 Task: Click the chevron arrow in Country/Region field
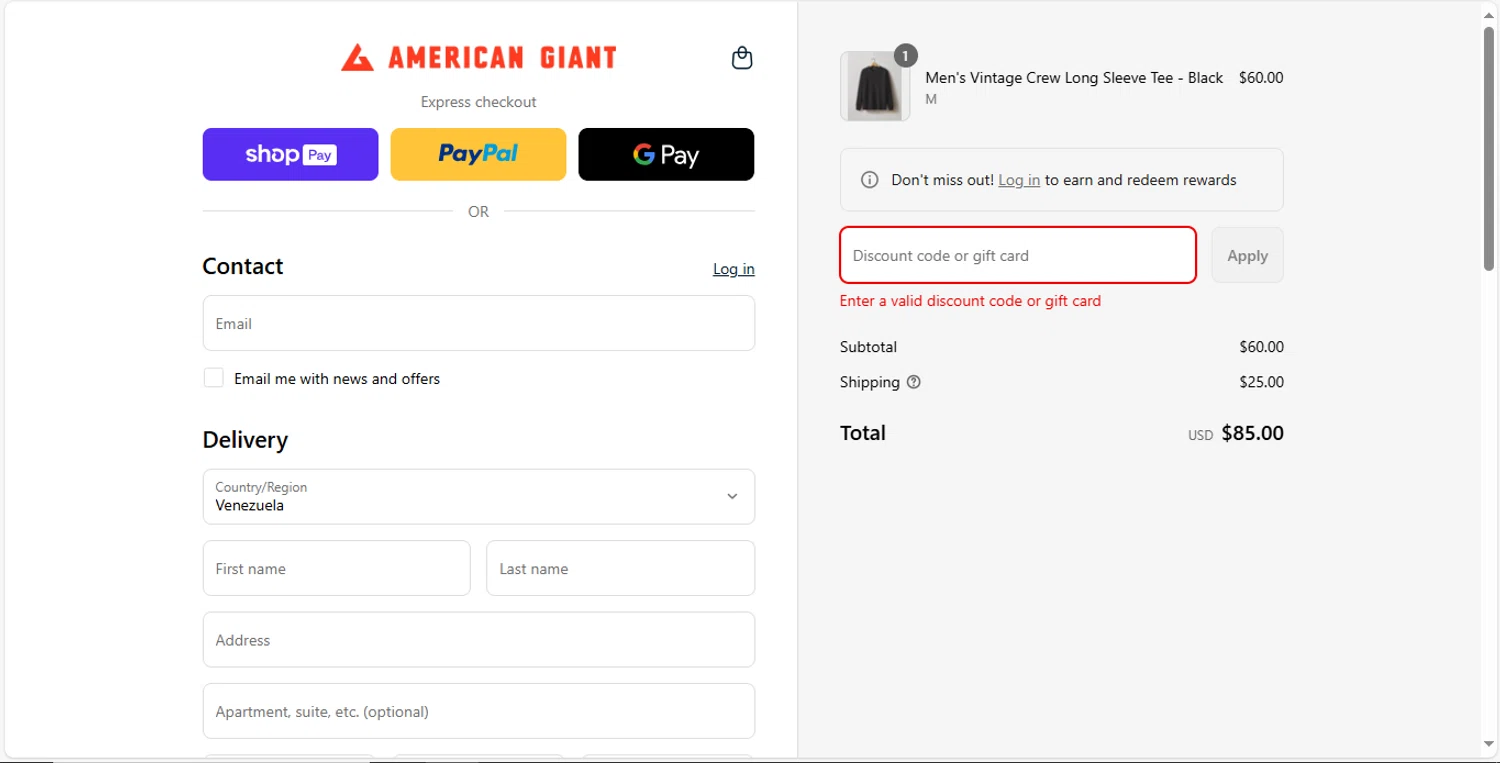pos(732,496)
